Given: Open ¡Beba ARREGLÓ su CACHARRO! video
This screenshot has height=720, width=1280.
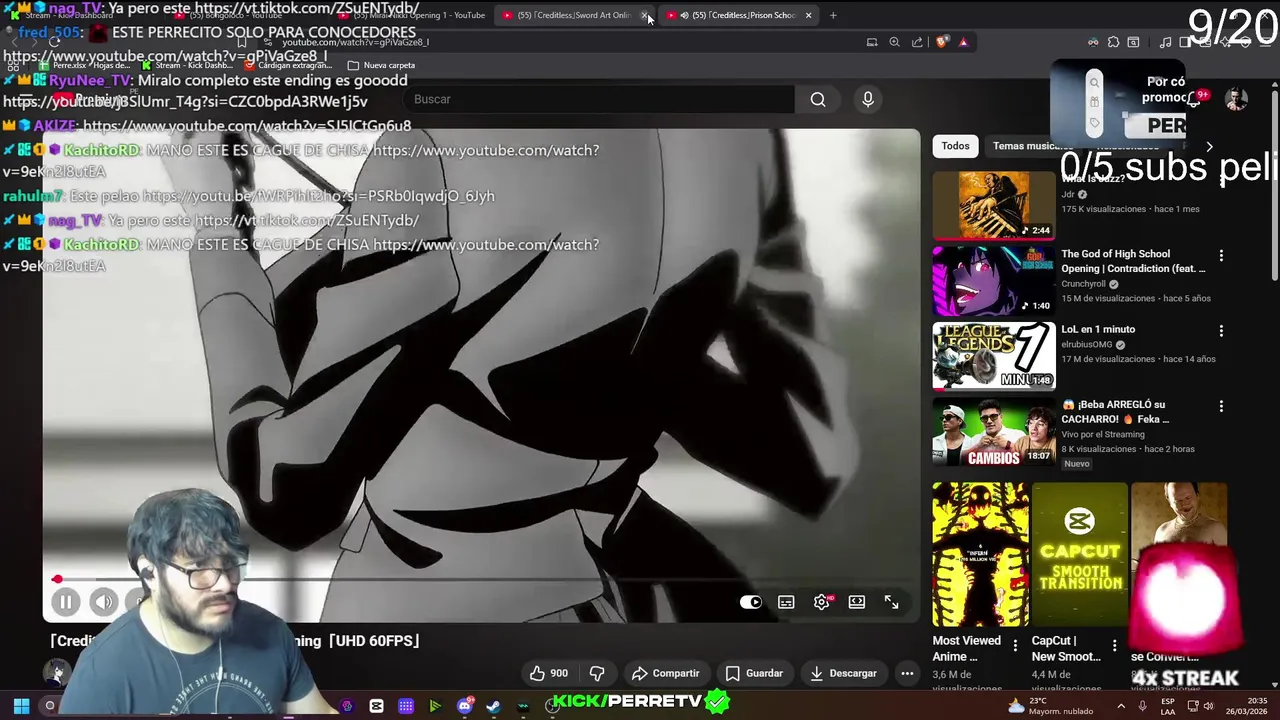Looking at the screenshot, I should tap(993, 432).
